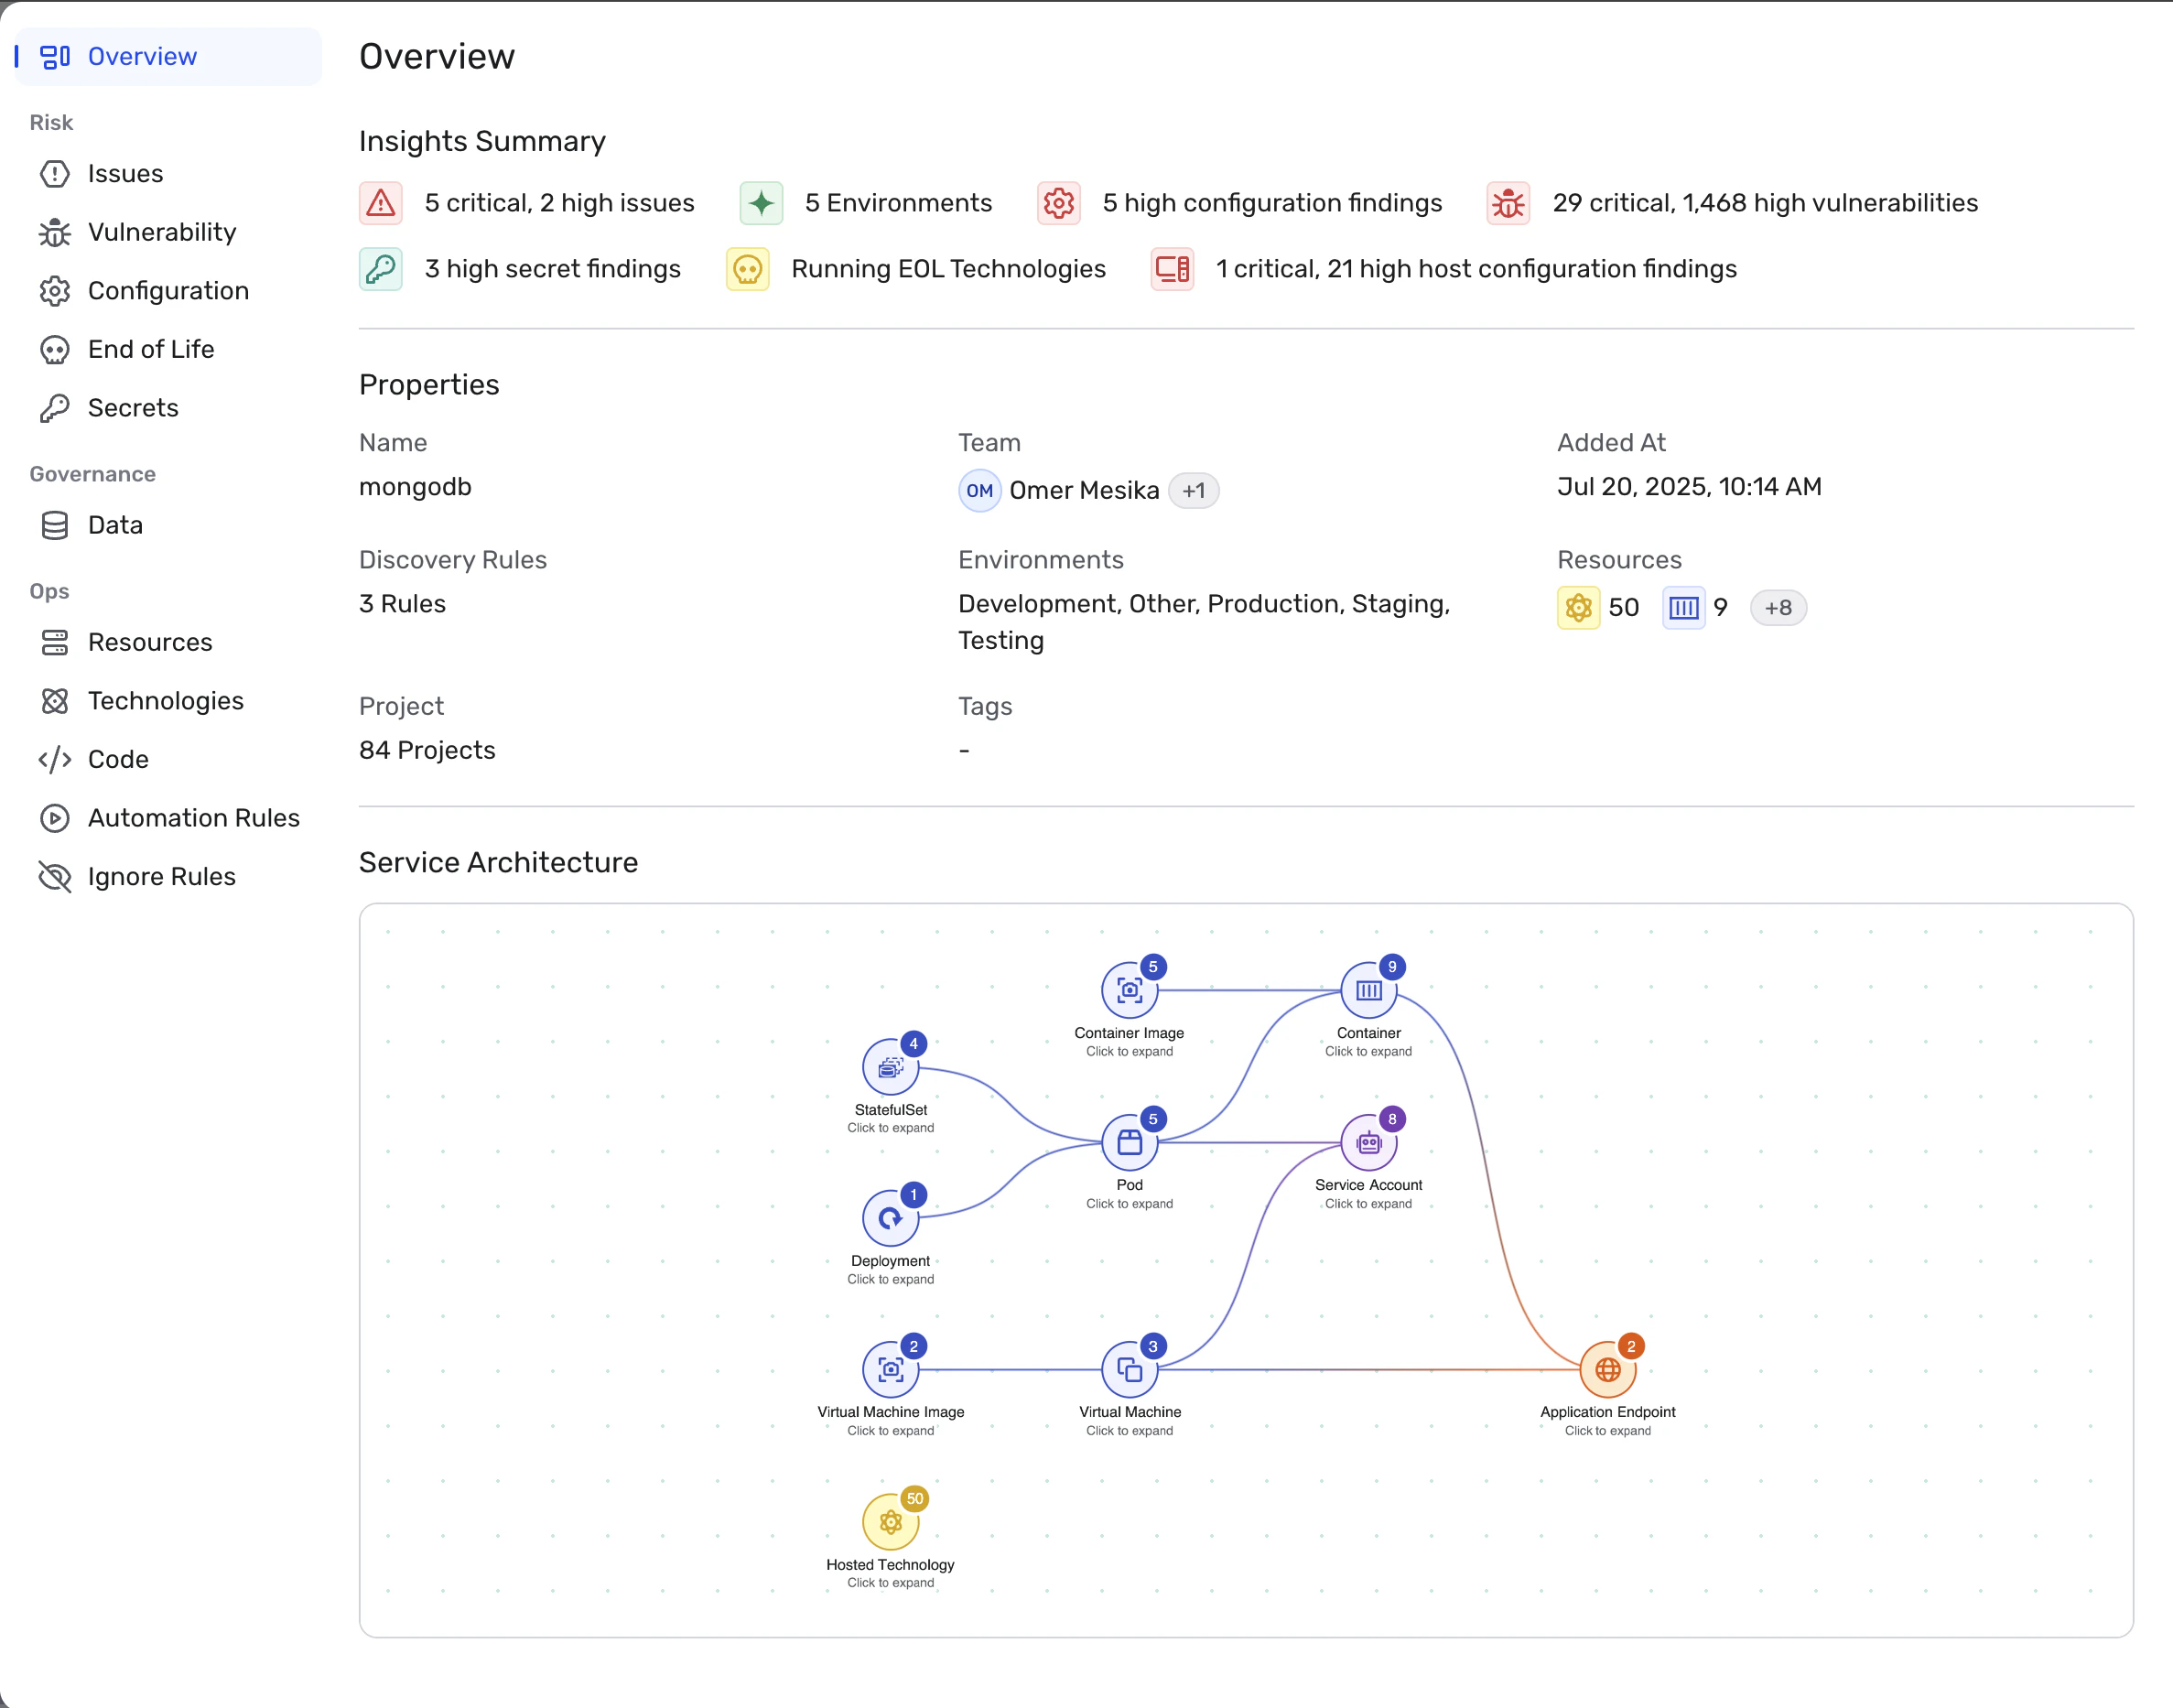This screenshot has width=2173, height=1708.
Task: Select the Secrets key icon in the sidebar
Action: pos(54,408)
